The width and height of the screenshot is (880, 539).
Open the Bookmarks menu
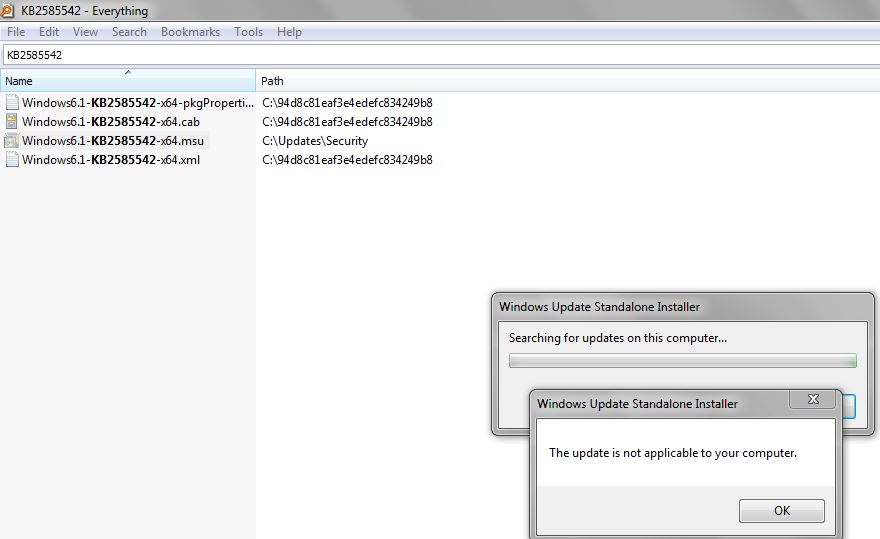190,32
